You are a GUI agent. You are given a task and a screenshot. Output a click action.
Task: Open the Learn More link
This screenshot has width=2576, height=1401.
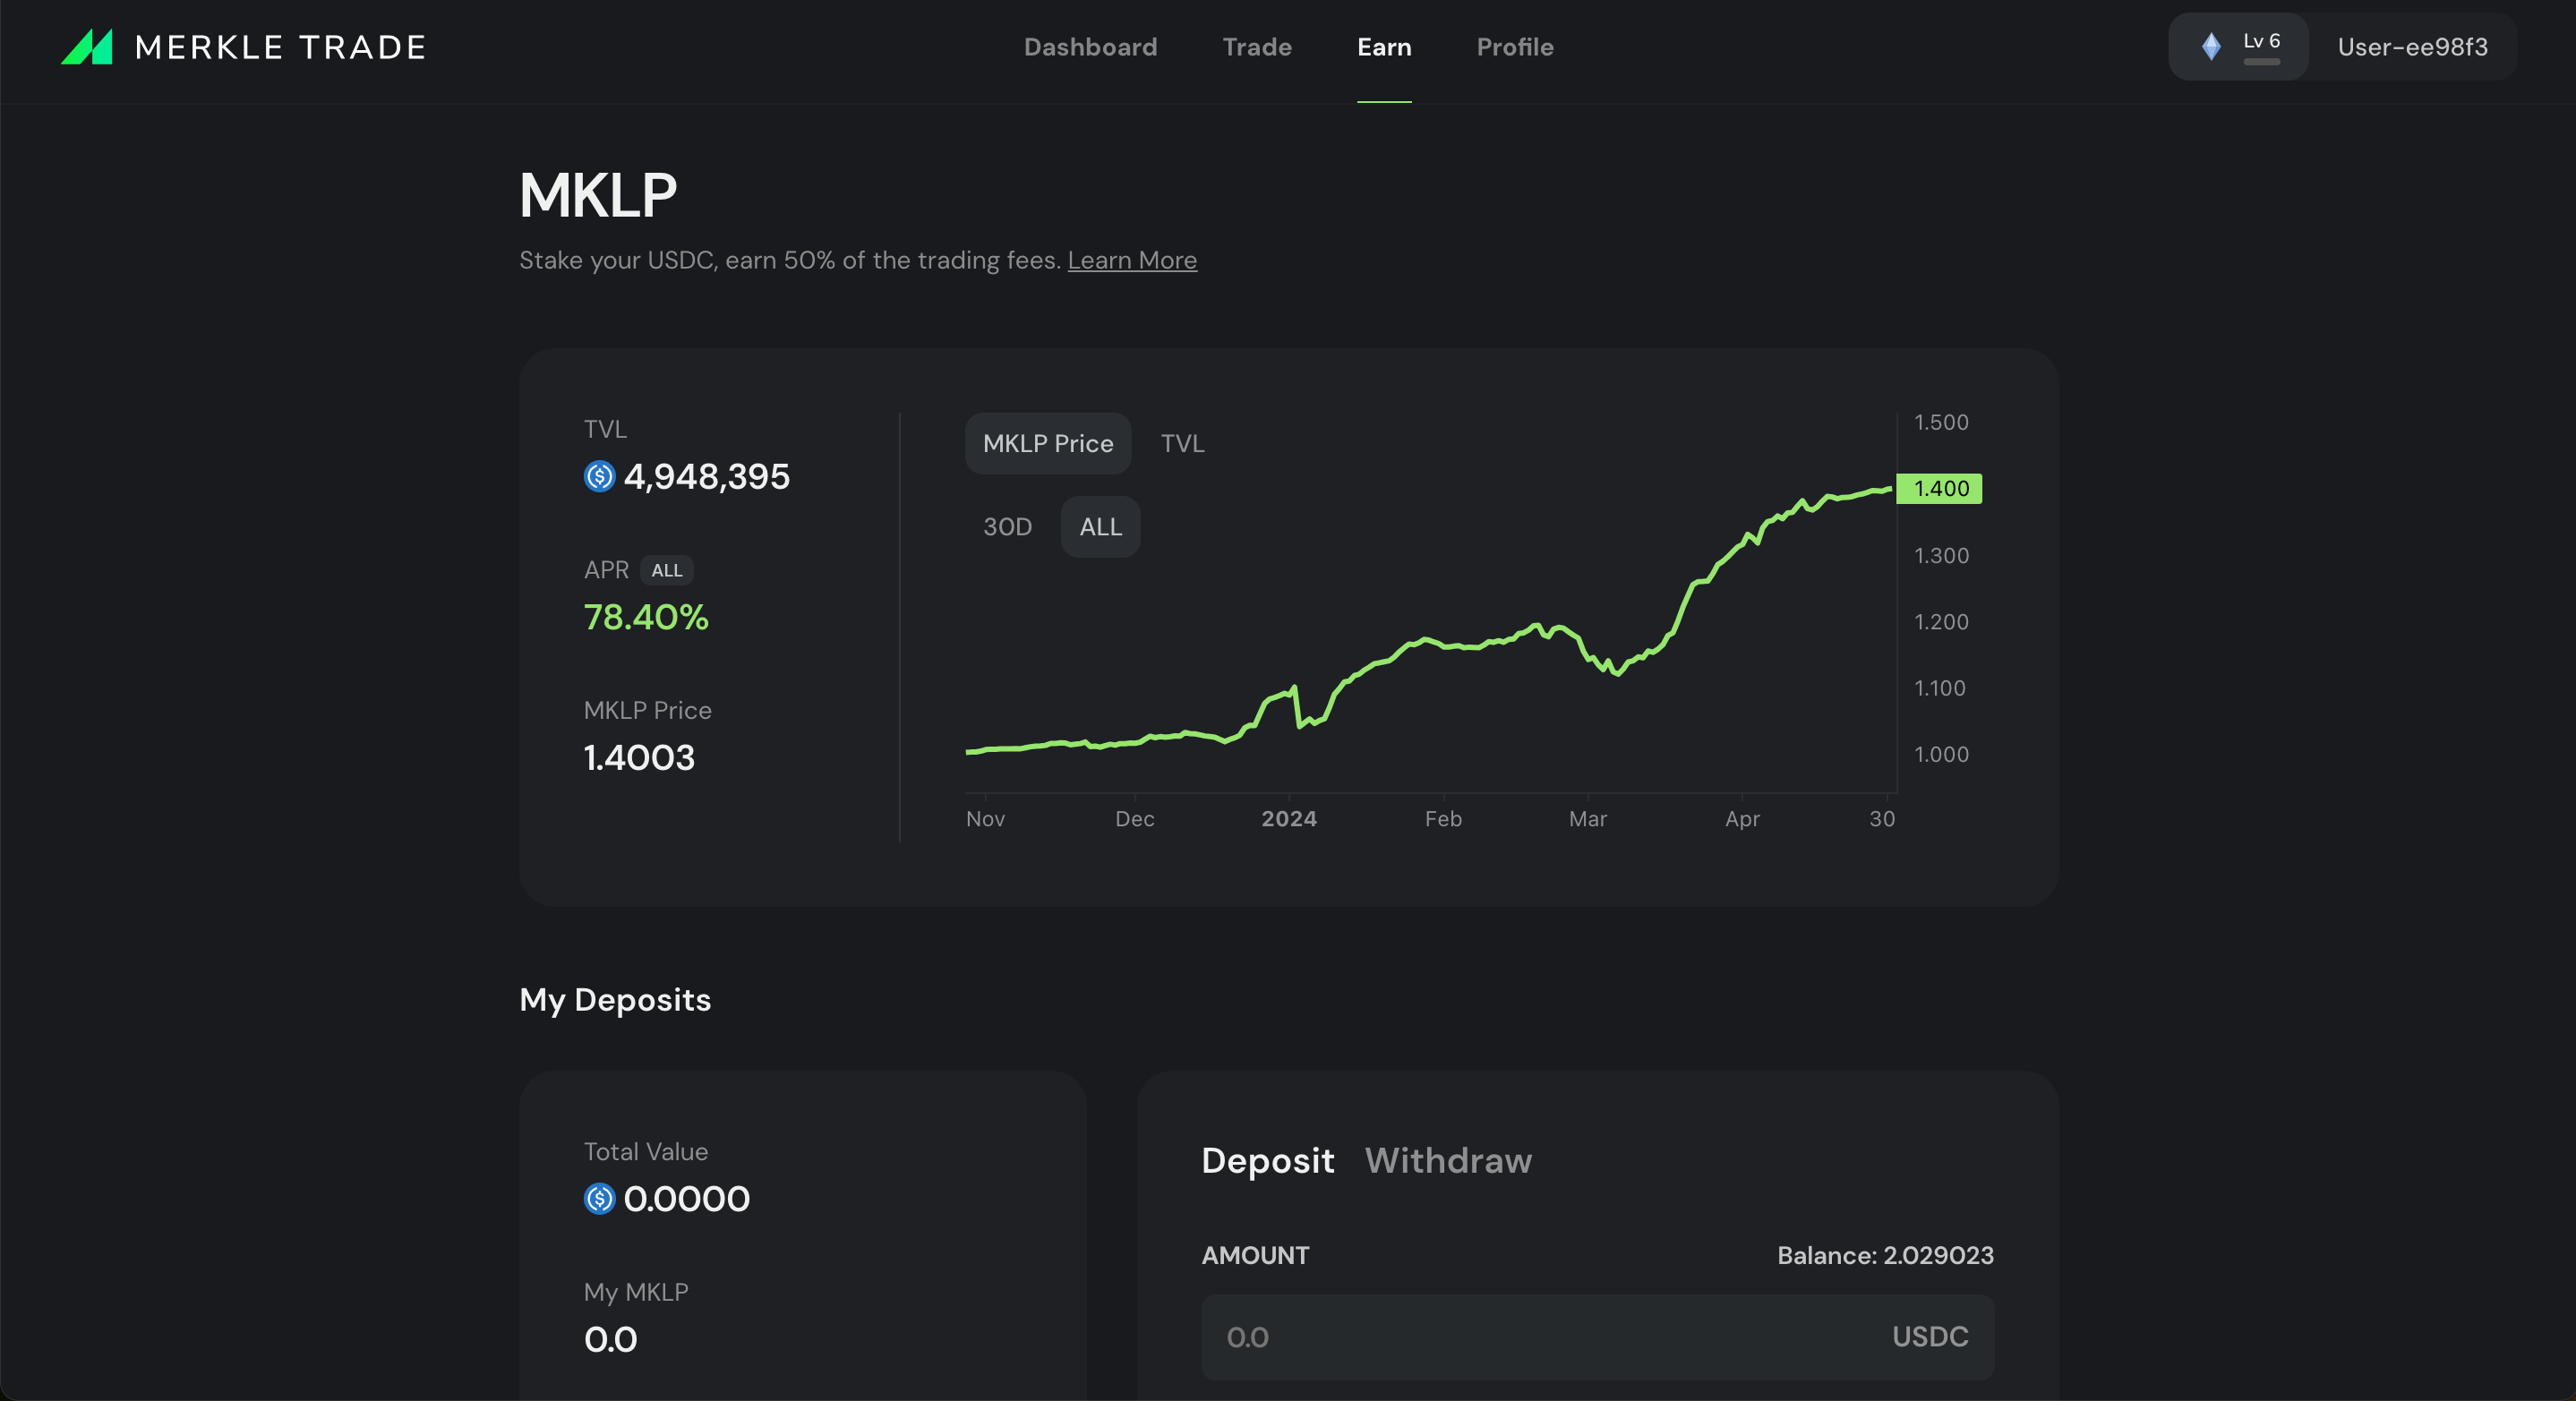(1131, 260)
